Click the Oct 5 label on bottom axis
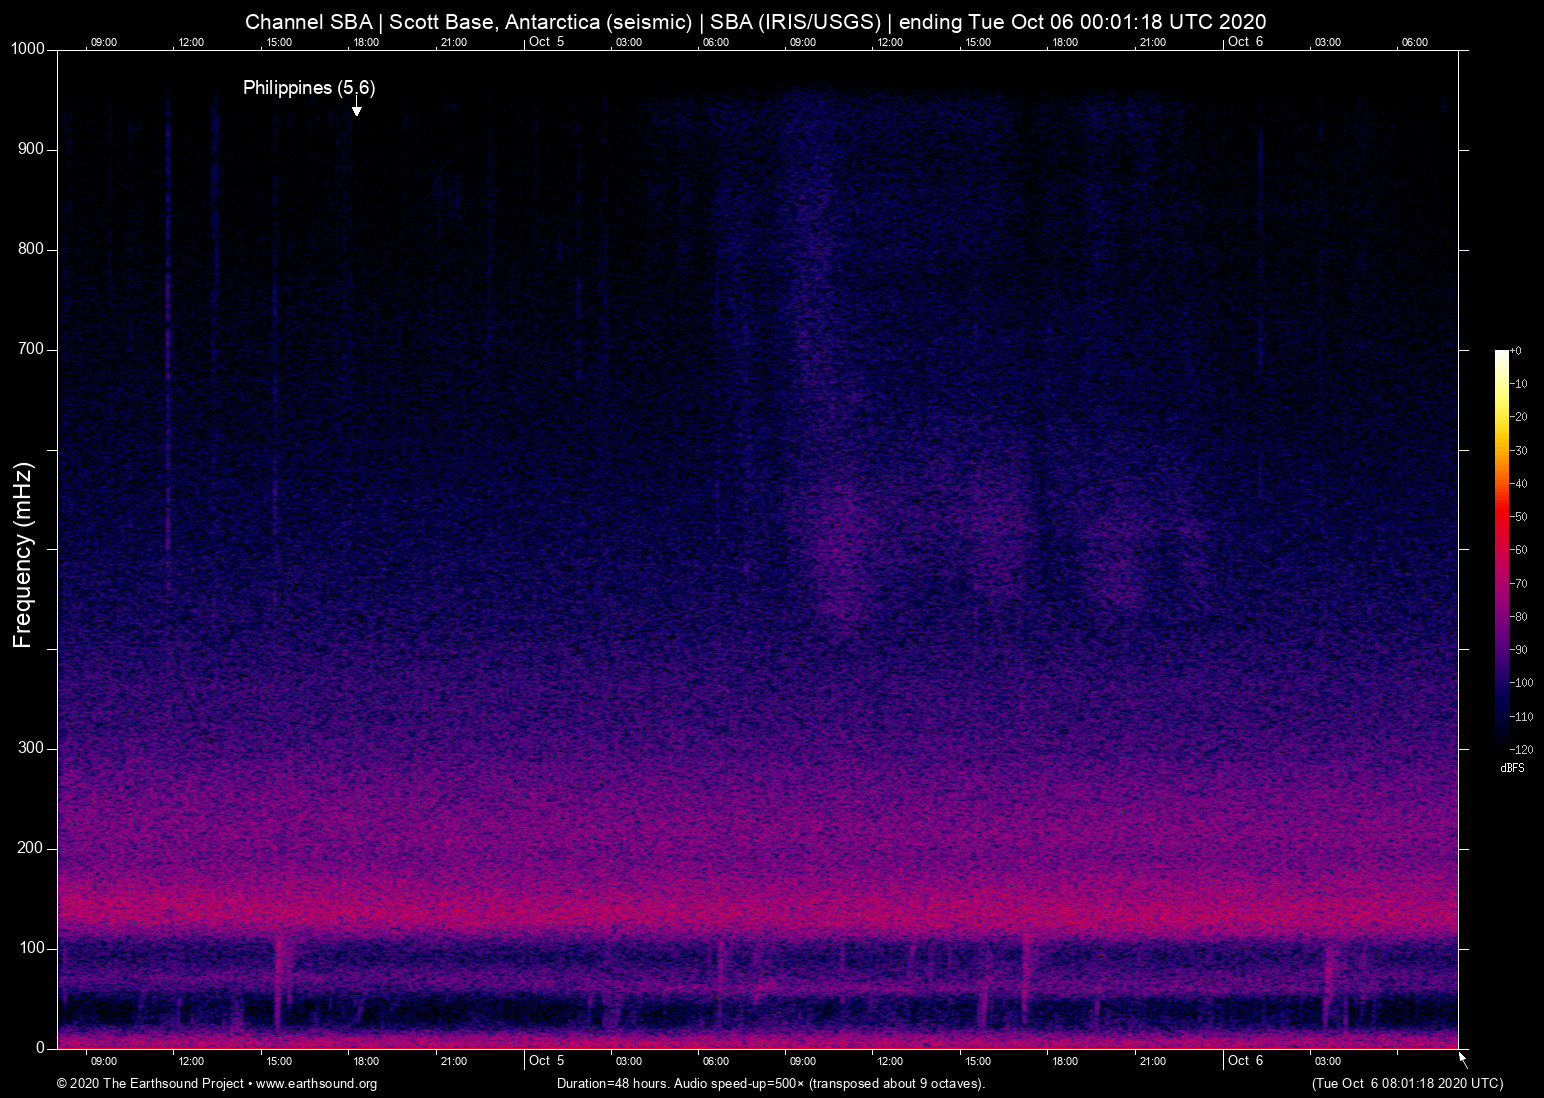 click(545, 1060)
